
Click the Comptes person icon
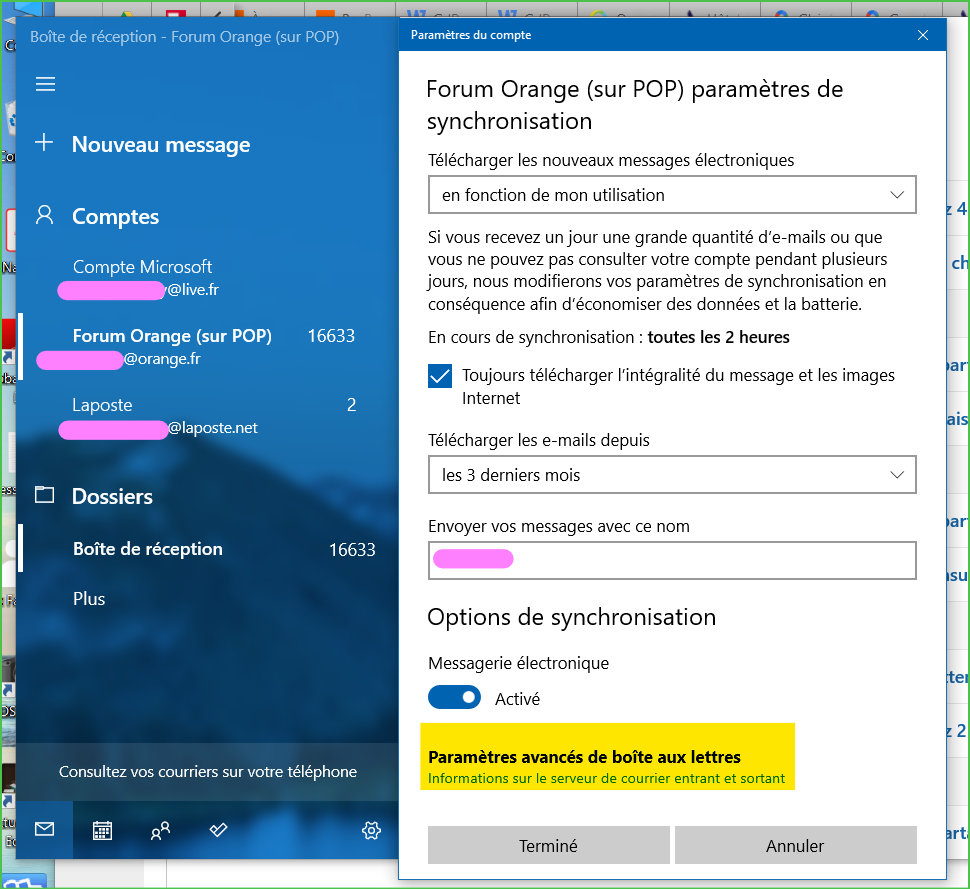45,215
